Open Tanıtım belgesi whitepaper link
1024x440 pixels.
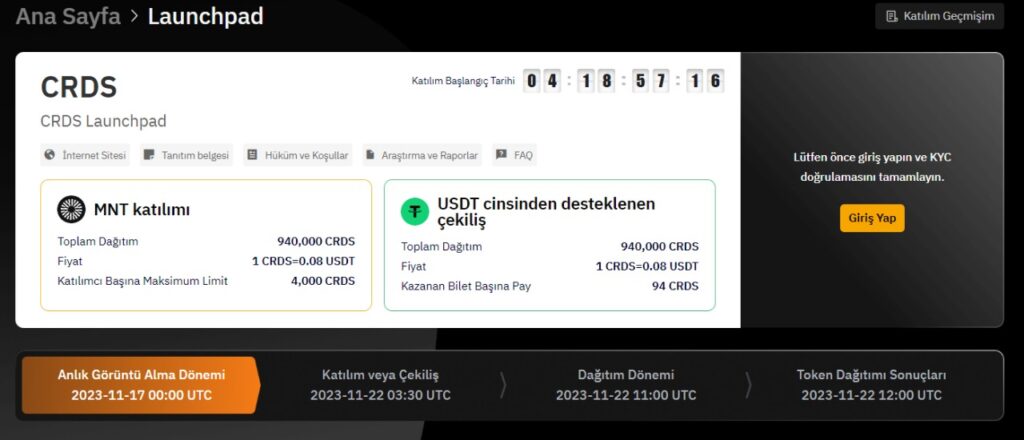click(x=187, y=155)
